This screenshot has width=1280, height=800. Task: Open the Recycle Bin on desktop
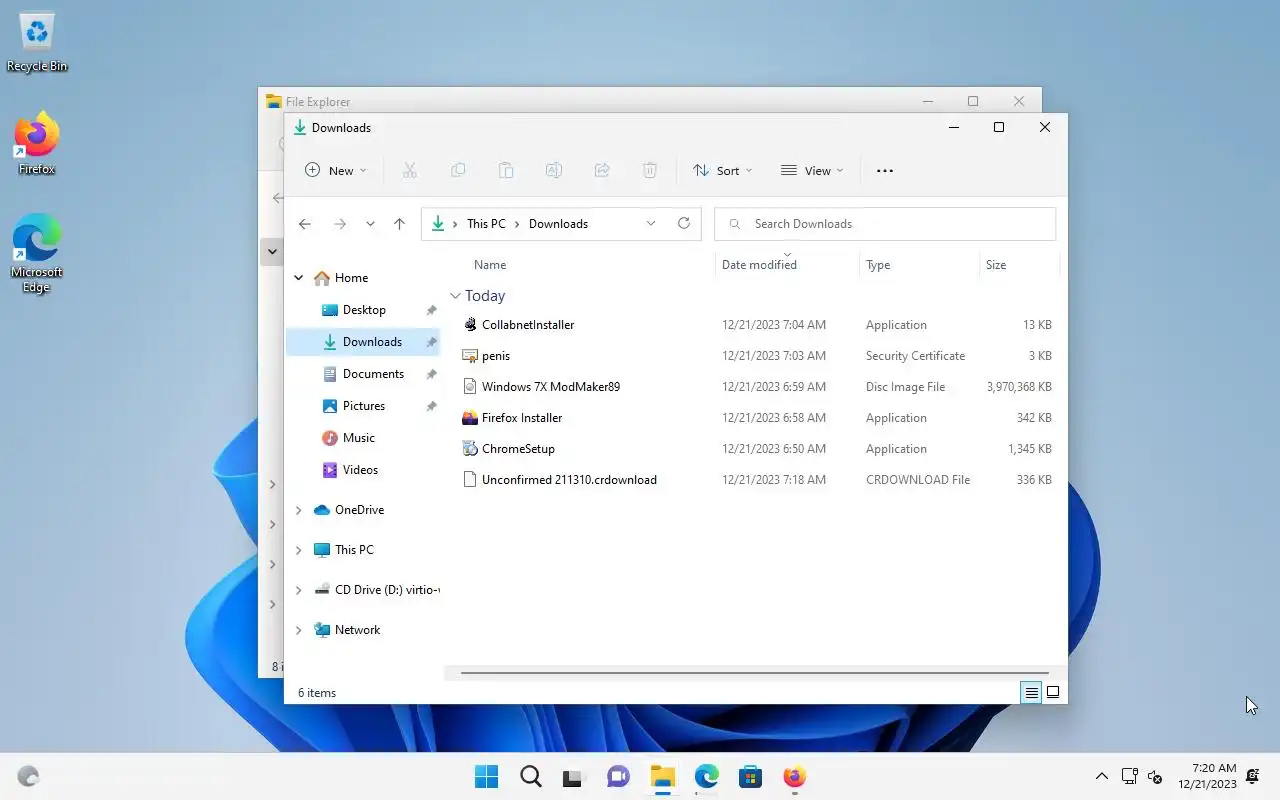click(x=37, y=42)
